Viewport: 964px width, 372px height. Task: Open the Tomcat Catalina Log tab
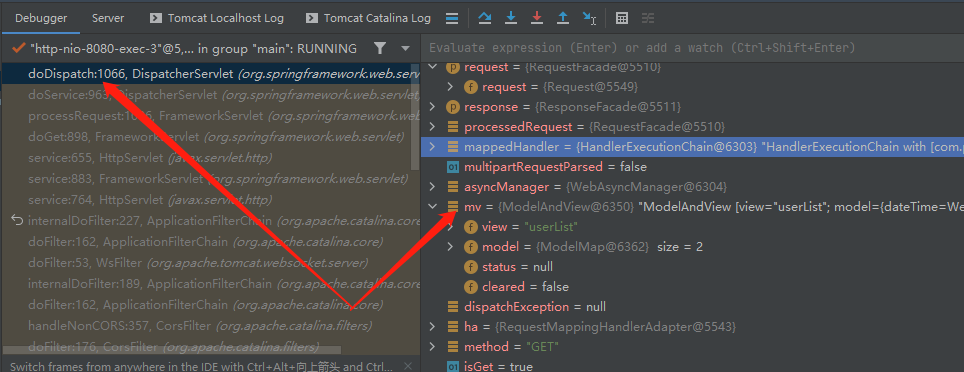point(368,18)
